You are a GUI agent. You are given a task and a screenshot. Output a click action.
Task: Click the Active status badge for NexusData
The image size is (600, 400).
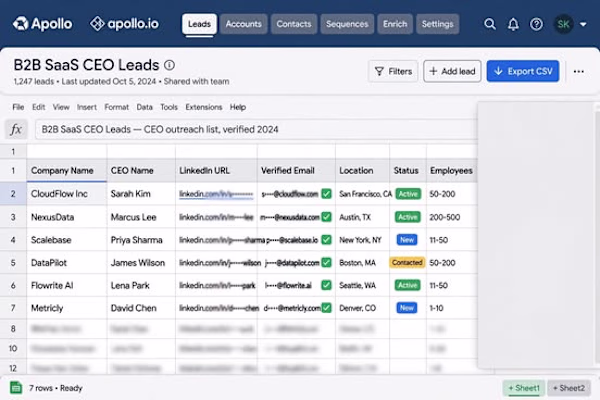point(408,217)
